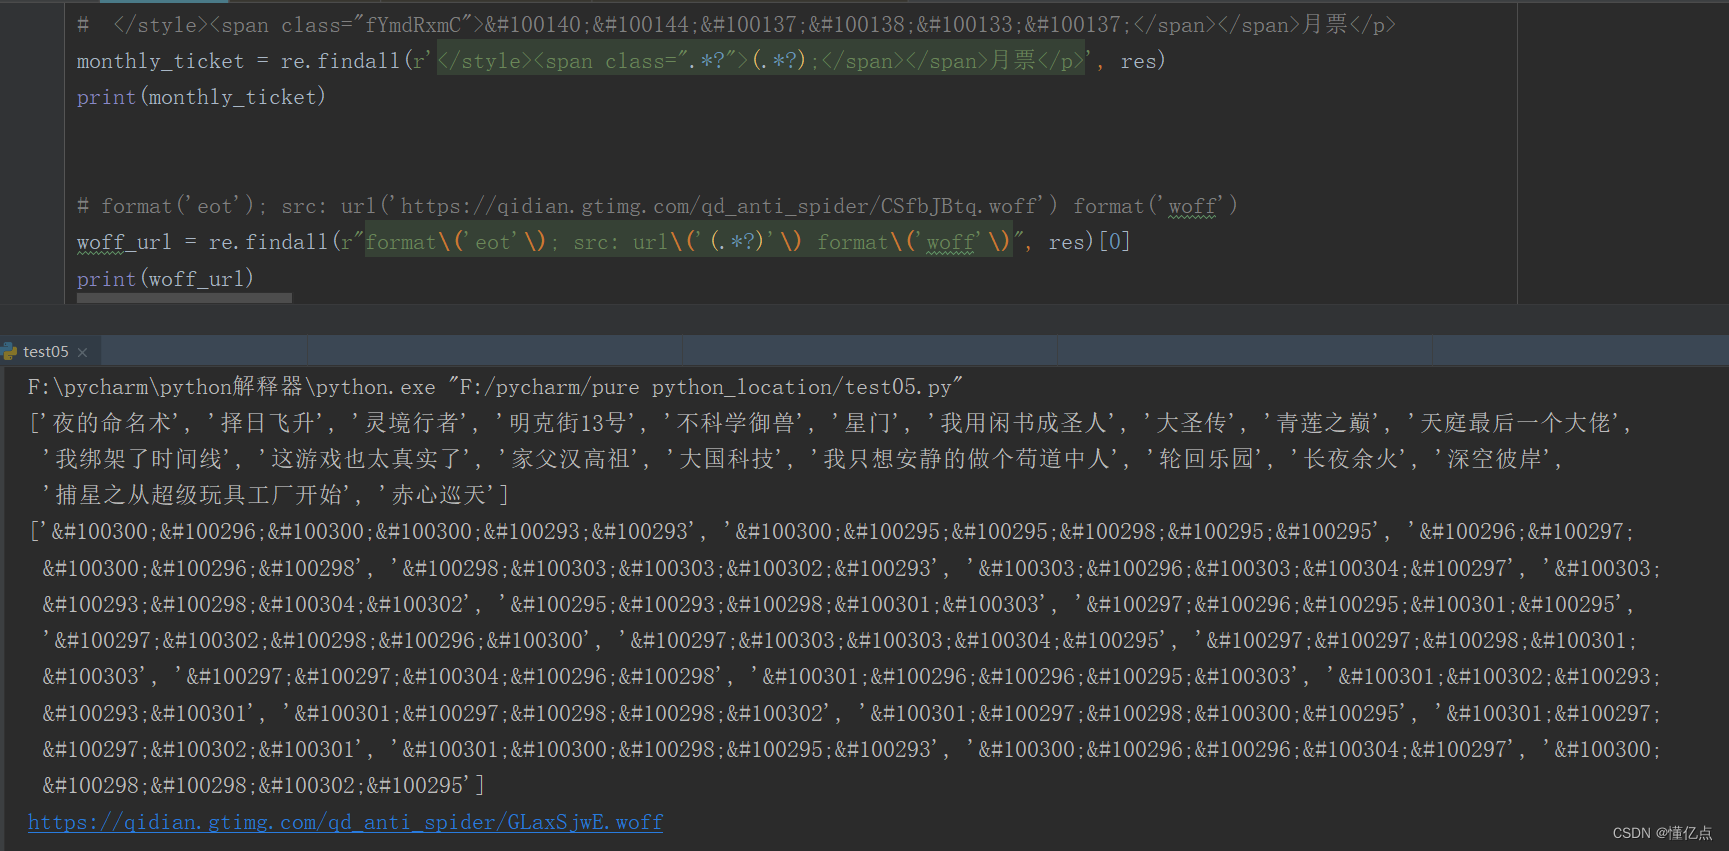Click '择日飞升' in the output
Image resolution: width=1729 pixels, height=851 pixels.
(268, 423)
